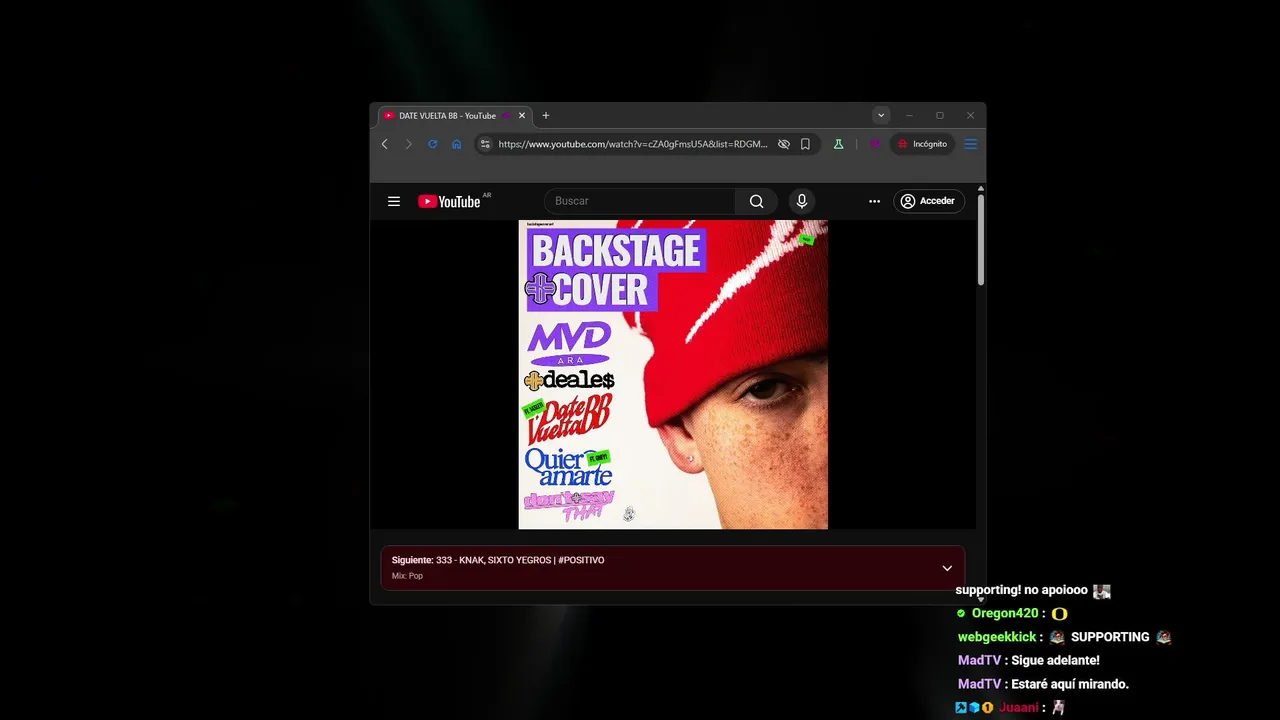Screen dimensions: 1280x720
Task: Click the YouTube search magnifier button
Action: coord(756,201)
